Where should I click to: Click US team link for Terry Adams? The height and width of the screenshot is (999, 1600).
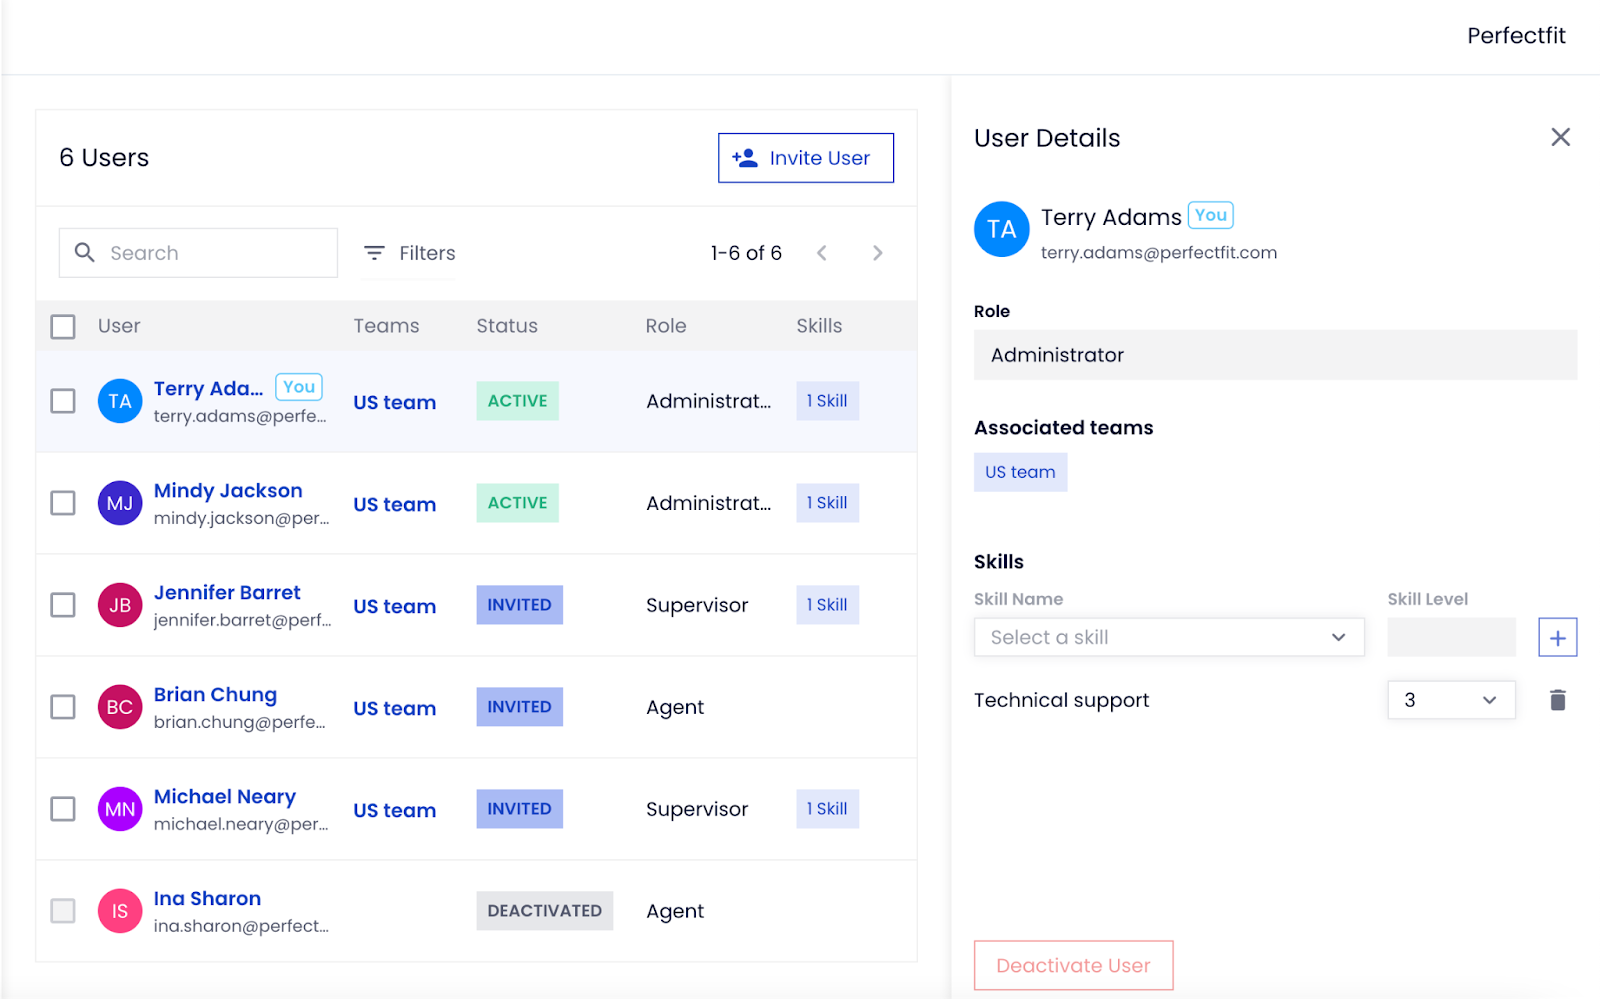pyautogui.click(x=395, y=403)
